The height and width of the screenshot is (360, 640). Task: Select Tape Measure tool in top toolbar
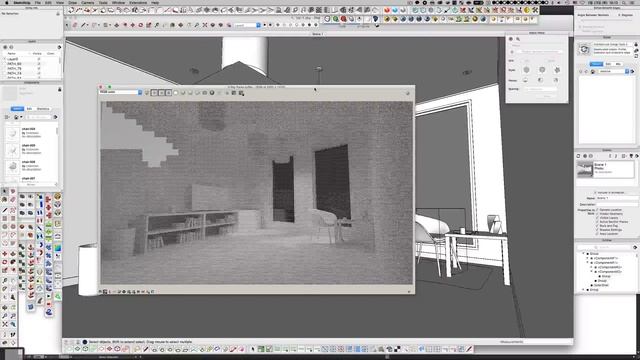pyautogui.click(x=157, y=25)
